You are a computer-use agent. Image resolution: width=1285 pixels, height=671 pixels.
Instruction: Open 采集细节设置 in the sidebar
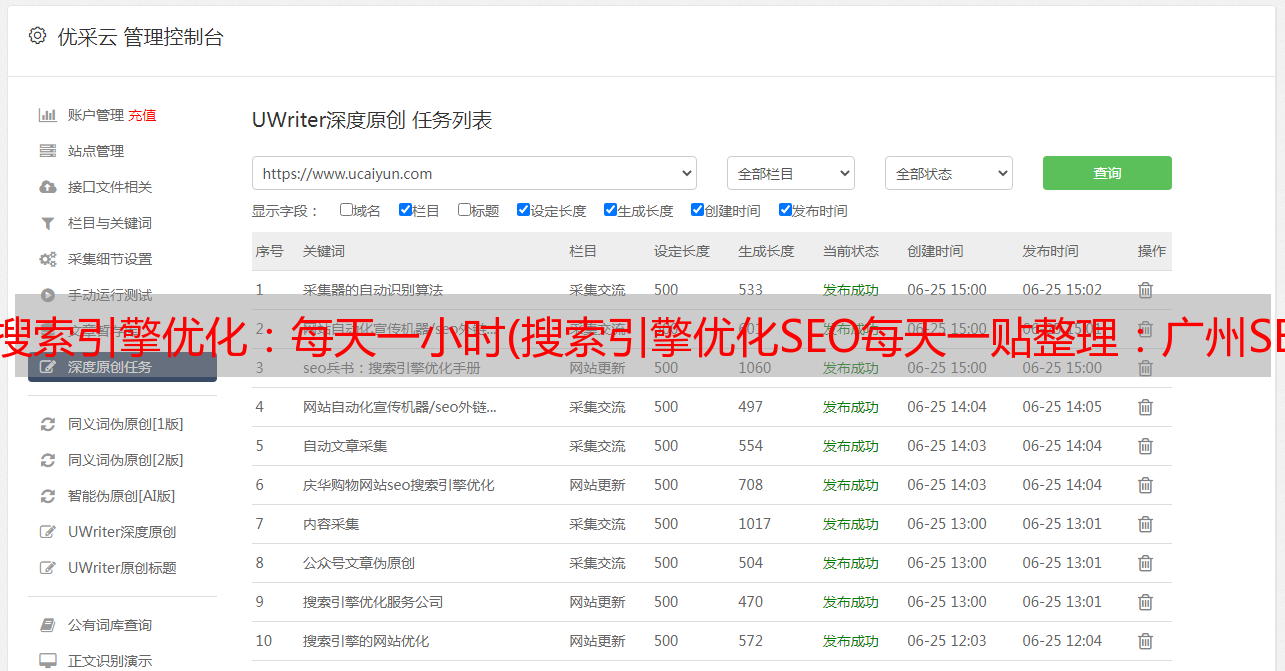[110, 259]
